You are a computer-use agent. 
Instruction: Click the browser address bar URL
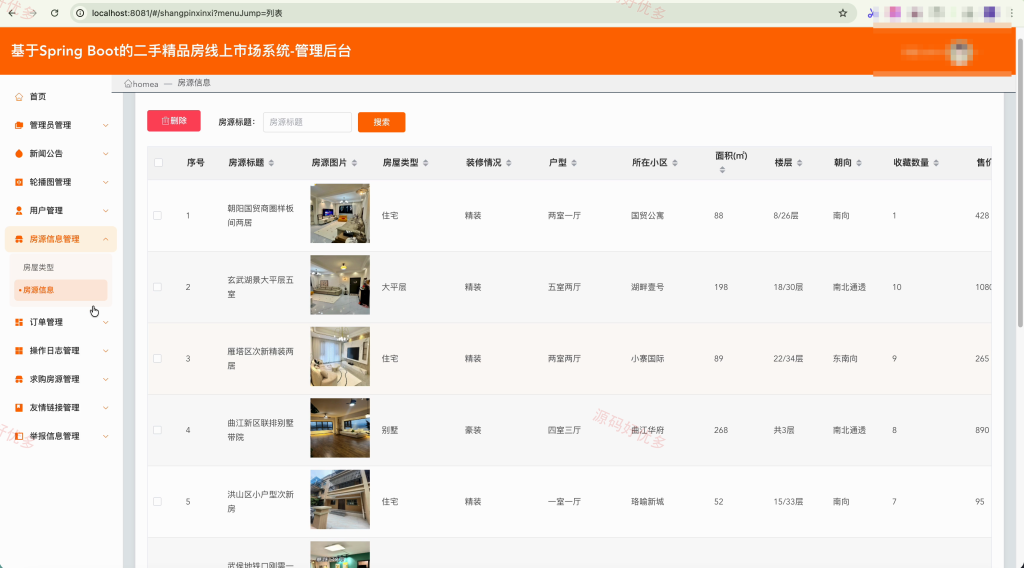tap(187, 13)
